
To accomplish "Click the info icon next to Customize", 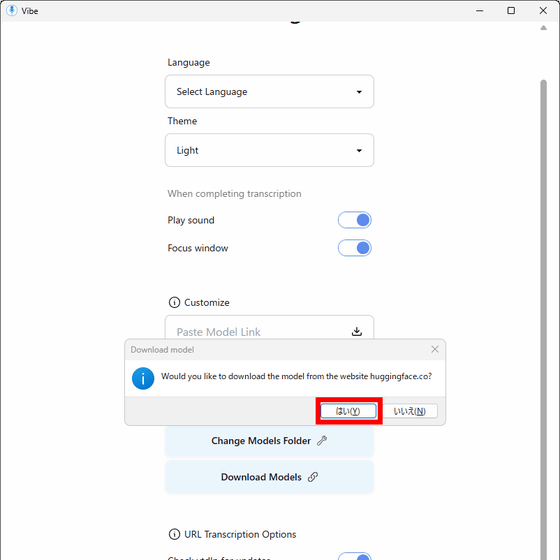I will coord(174,302).
